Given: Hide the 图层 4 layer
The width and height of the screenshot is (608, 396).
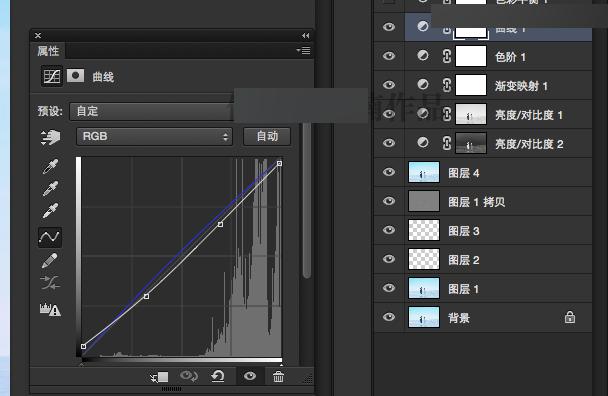Looking at the screenshot, I should [389, 172].
